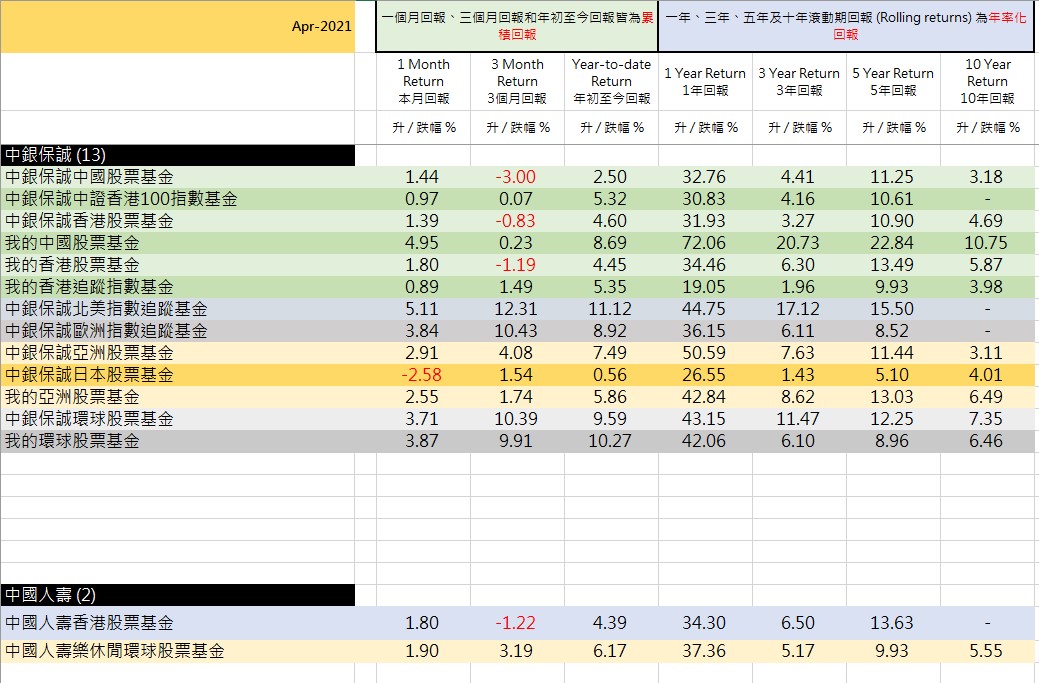The image size is (1039, 683).
Task: Select the 72.06 one-year return cell
Action: pyautogui.click(x=704, y=242)
